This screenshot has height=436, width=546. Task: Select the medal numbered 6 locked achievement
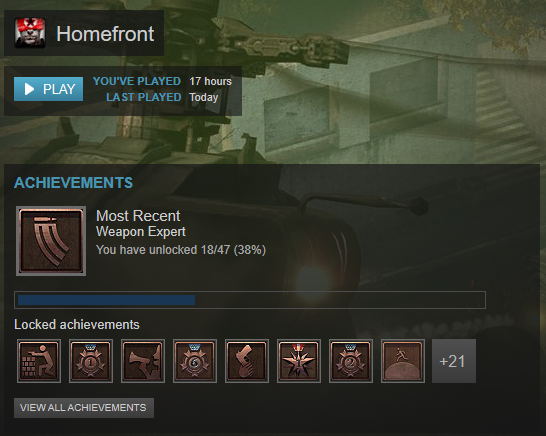(195, 361)
